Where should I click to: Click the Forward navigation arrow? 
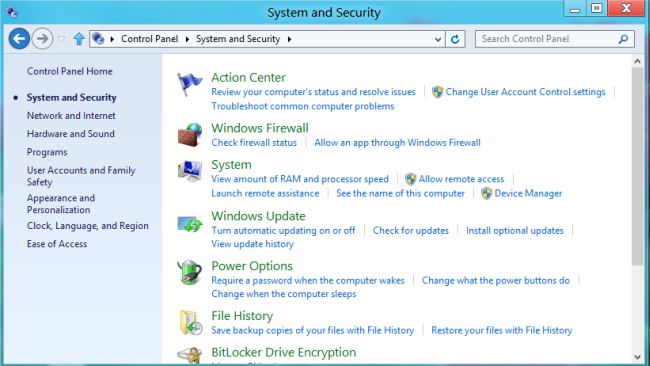(x=42, y=39)
